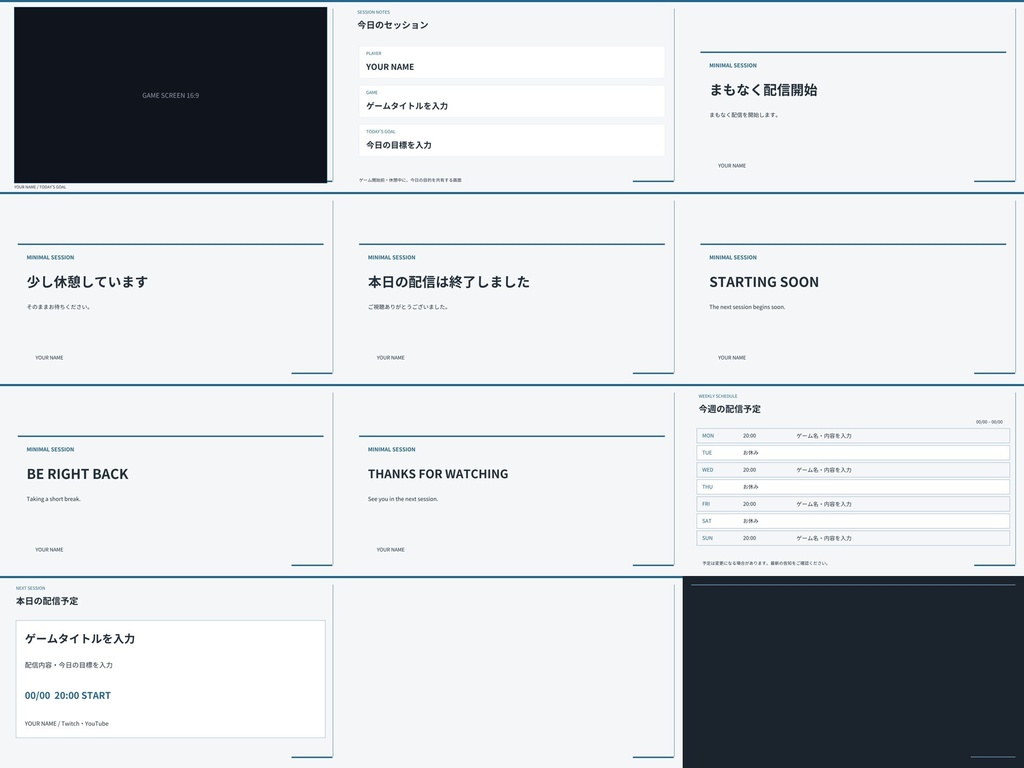Select the FRI row in weekly schedule
The image size is (1024, 768).
click(853, 504)
